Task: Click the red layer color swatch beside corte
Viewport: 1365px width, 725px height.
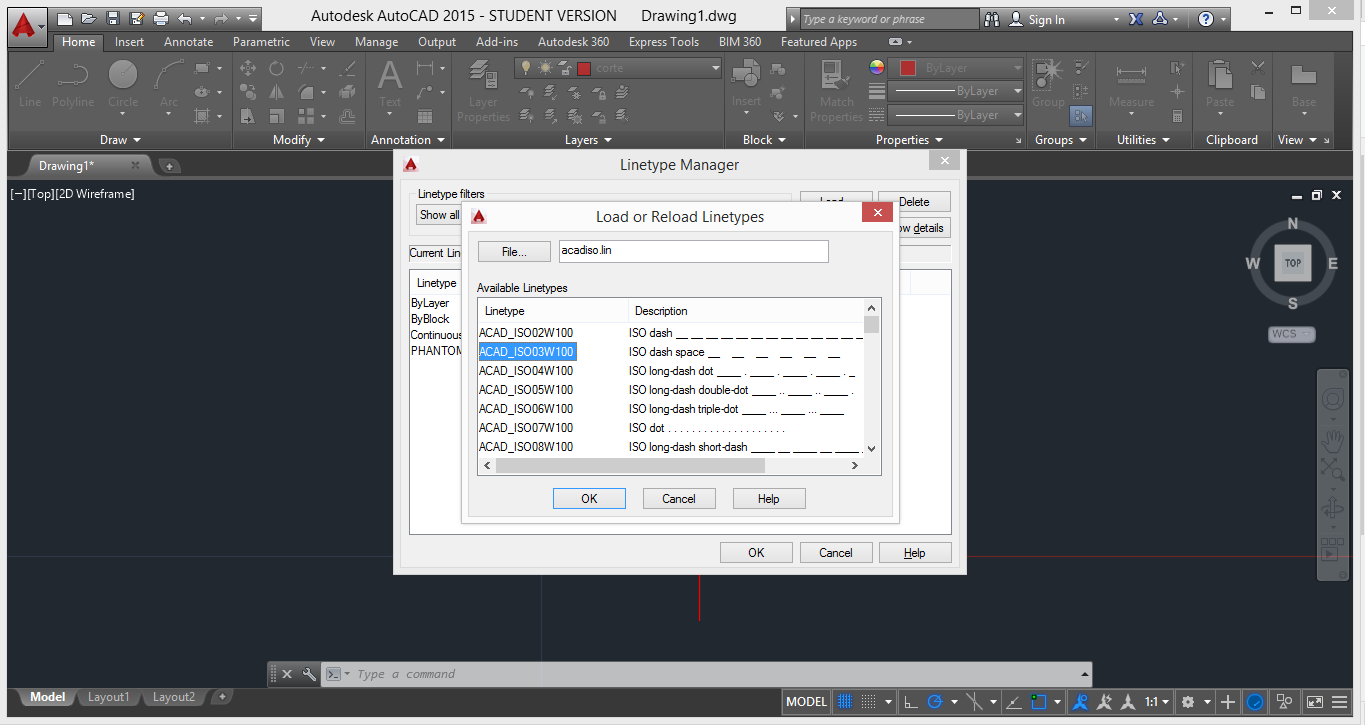Action: click(584, 68)
